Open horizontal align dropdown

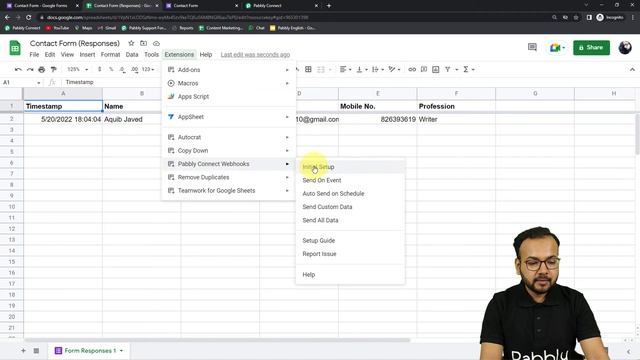click(345, 69)
